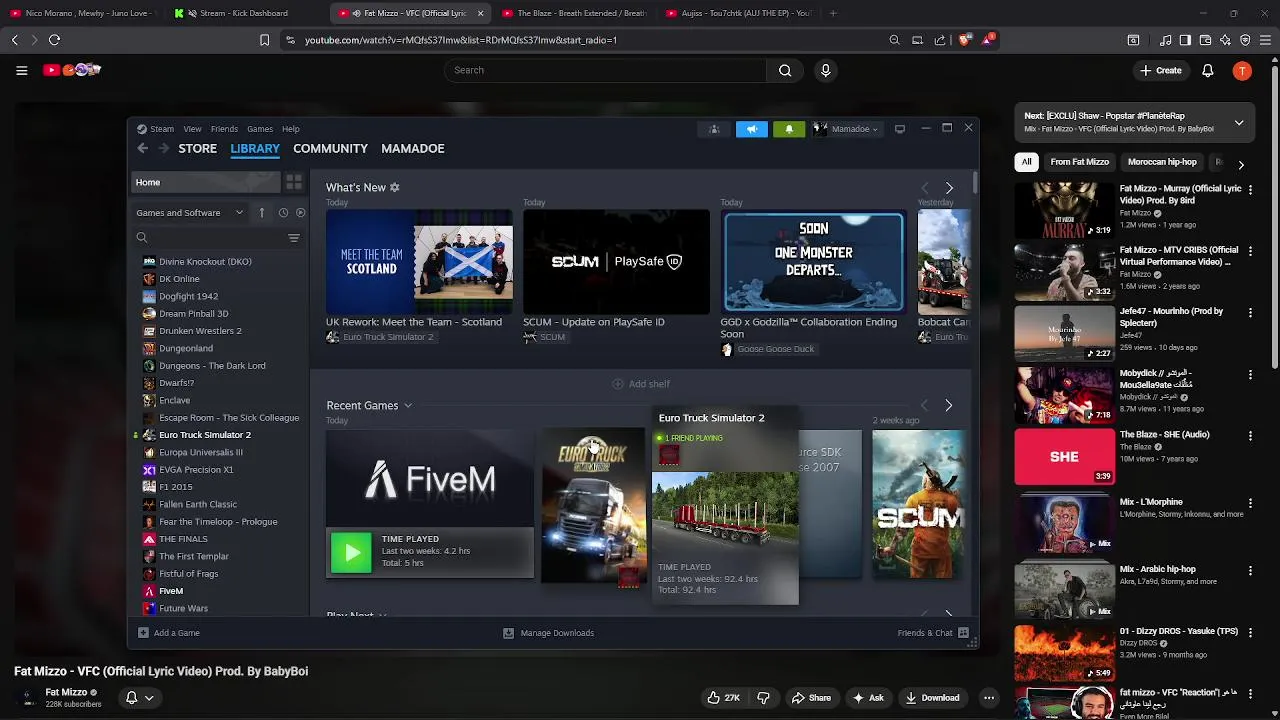This screenshot has height=720, width=1280.
Task: Open YouTube account avatar menu
Action: 1242,70
